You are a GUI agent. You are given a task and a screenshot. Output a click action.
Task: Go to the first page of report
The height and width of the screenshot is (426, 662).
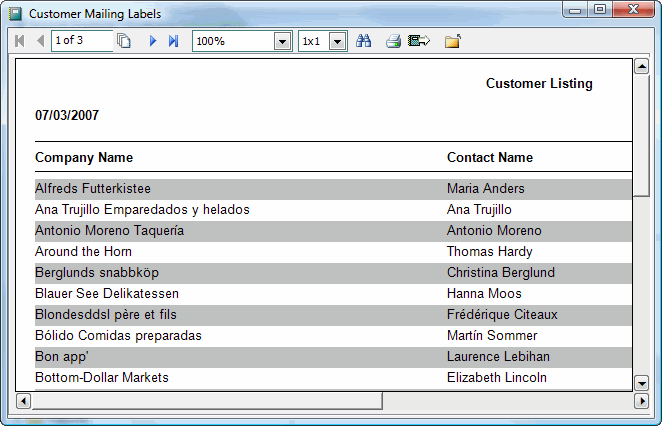click(x=19, y=41)
